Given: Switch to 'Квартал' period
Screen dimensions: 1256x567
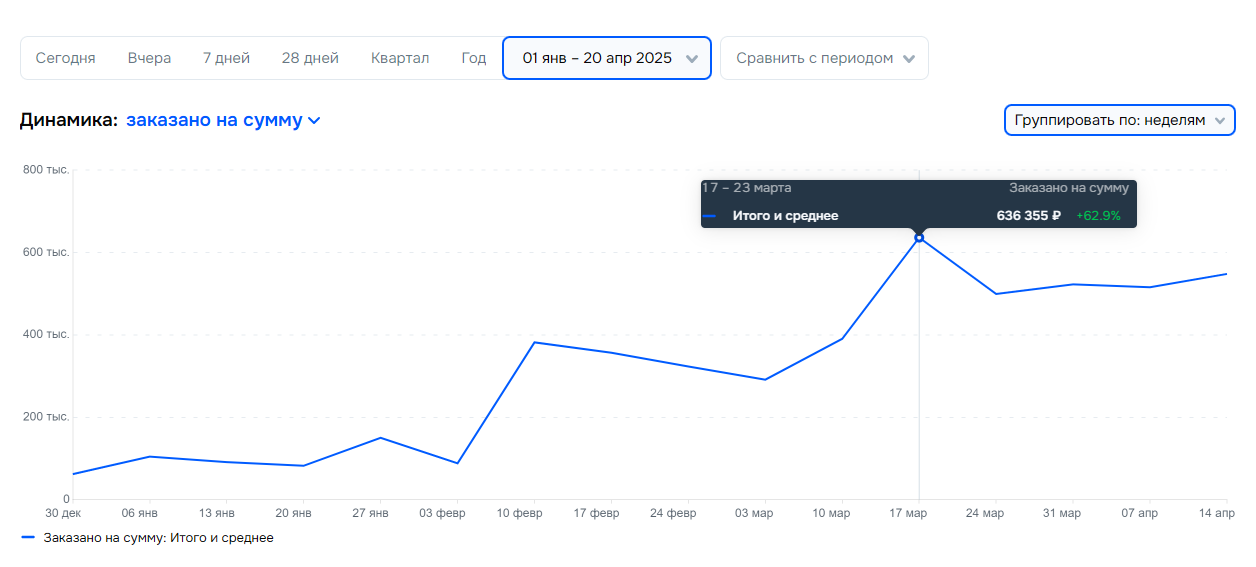Looking at the screenshot, I should click(x=400, y=58).
